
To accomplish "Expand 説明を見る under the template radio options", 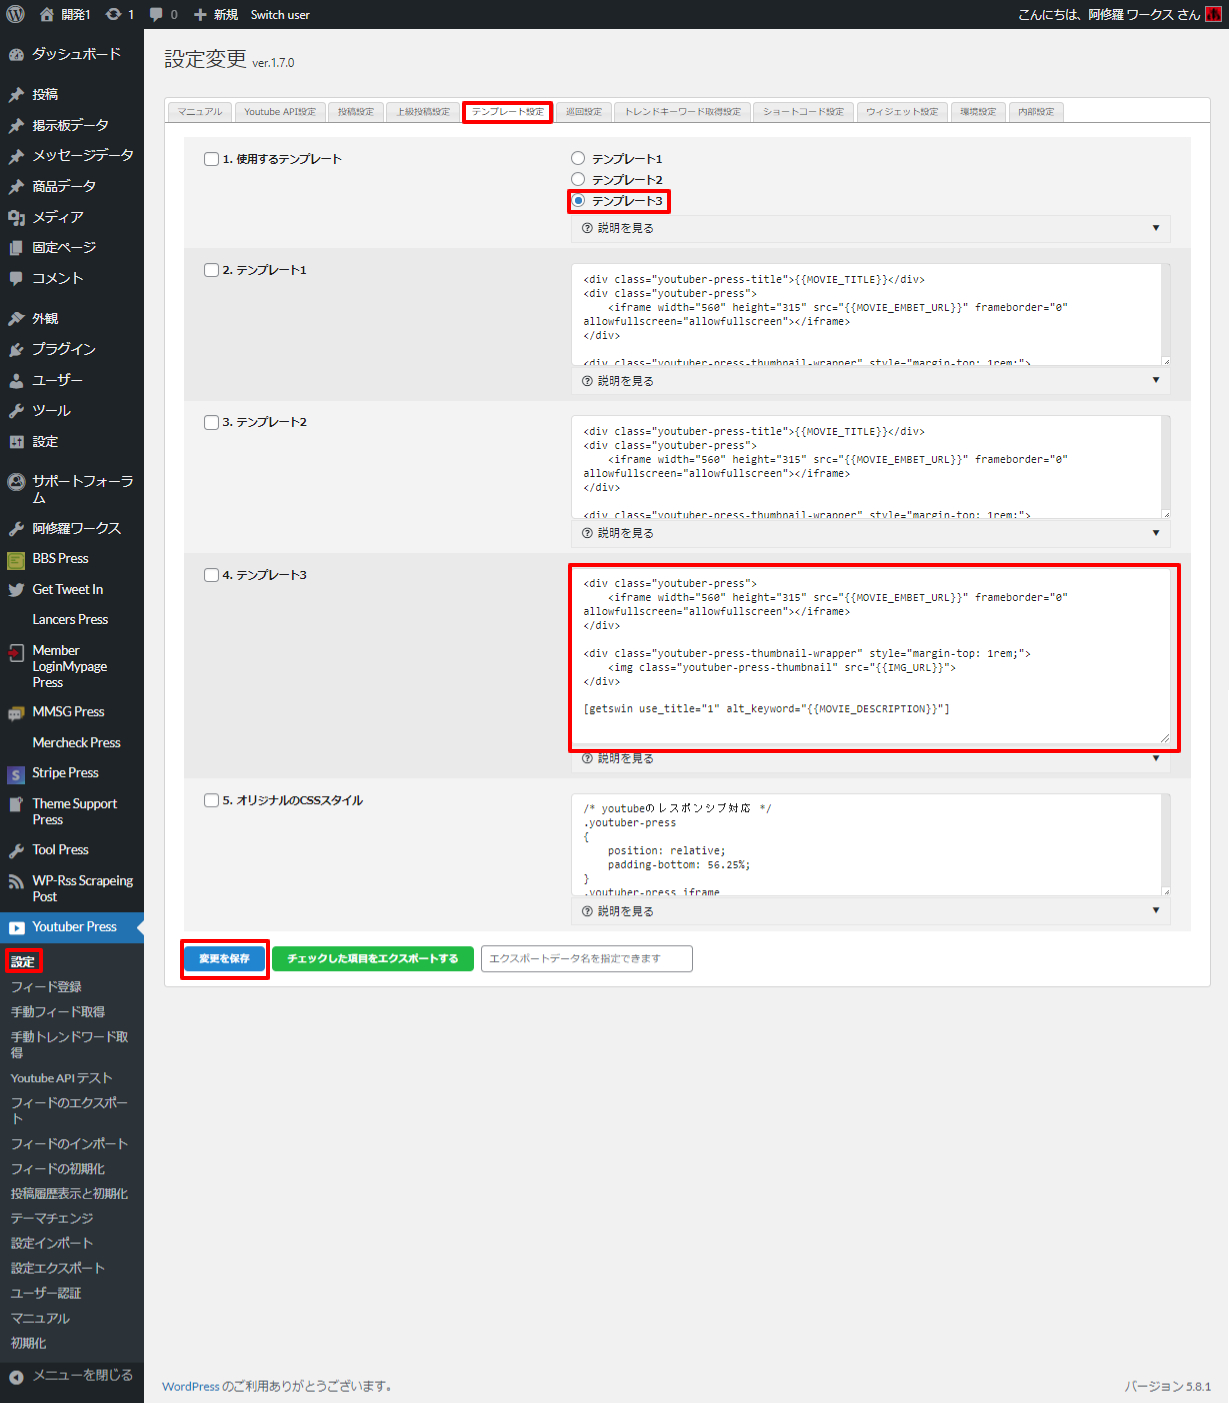I will (x=870, y=228).
